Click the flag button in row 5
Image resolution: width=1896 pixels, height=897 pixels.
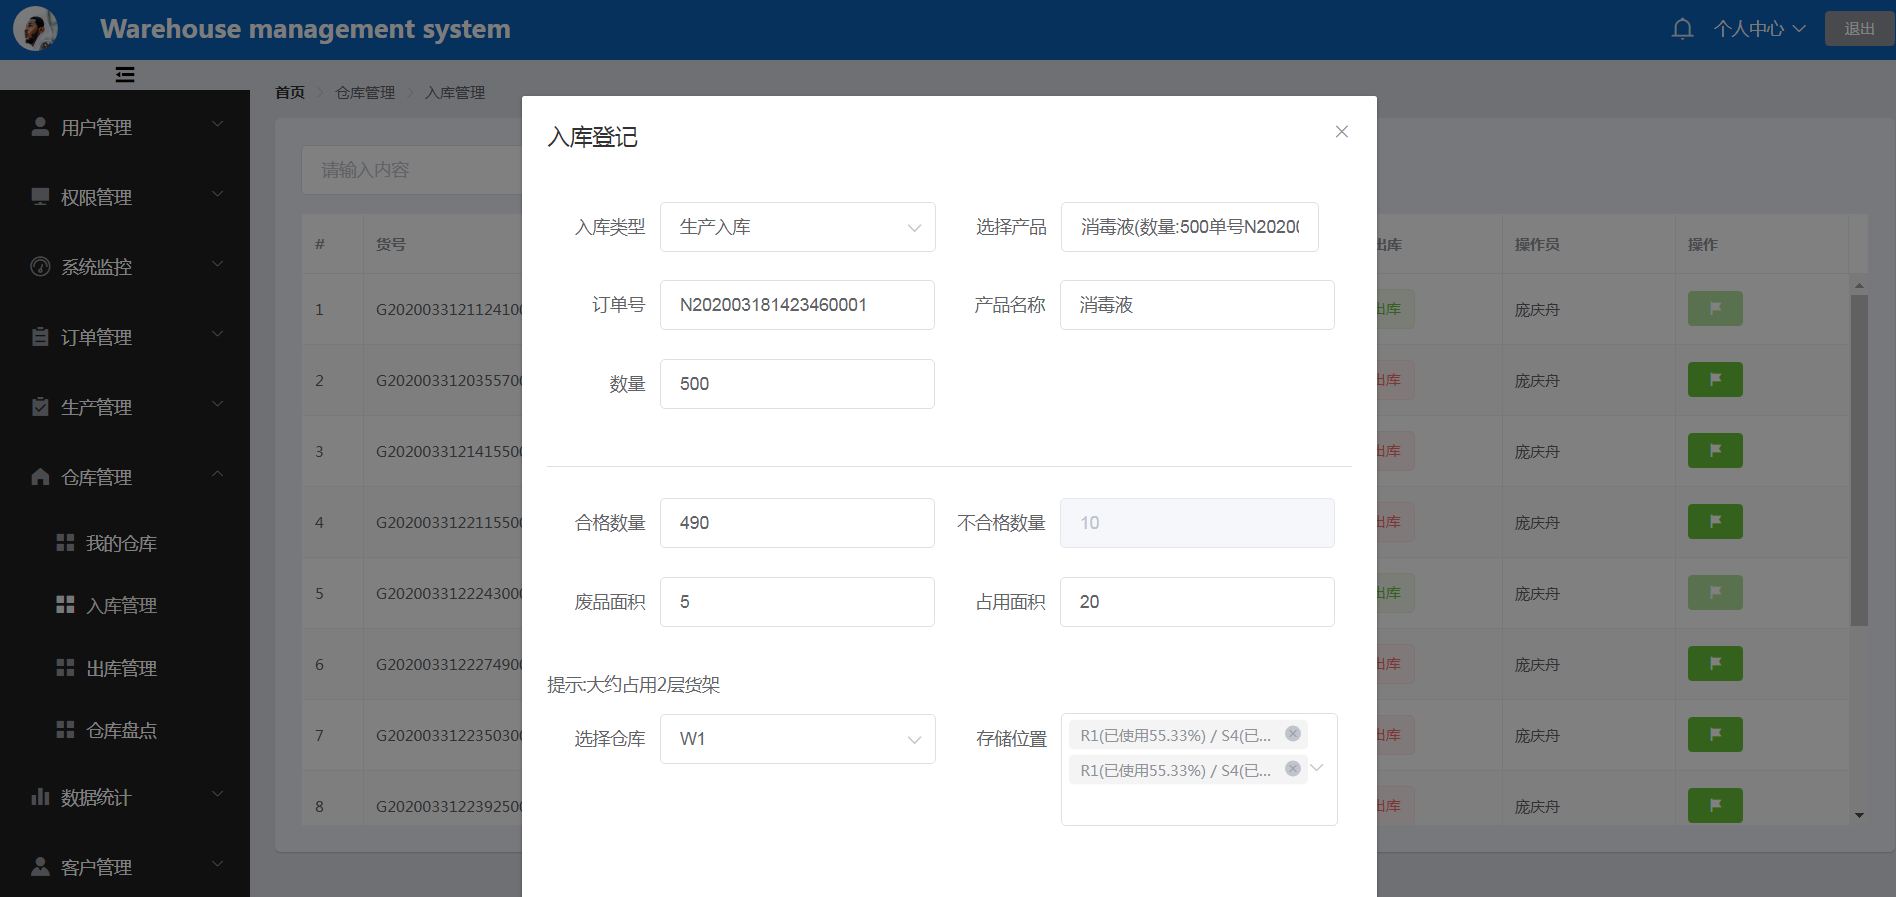tap(1715, 592)
